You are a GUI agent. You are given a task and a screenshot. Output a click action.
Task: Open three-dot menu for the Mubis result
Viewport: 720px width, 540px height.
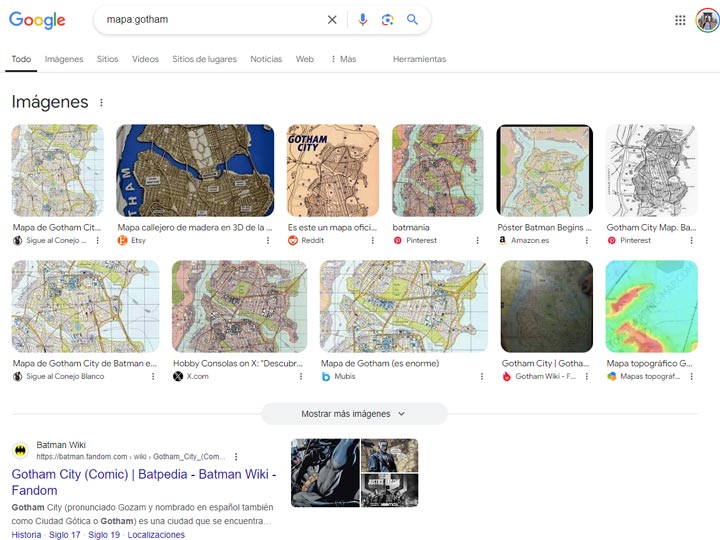coord(482,377)
